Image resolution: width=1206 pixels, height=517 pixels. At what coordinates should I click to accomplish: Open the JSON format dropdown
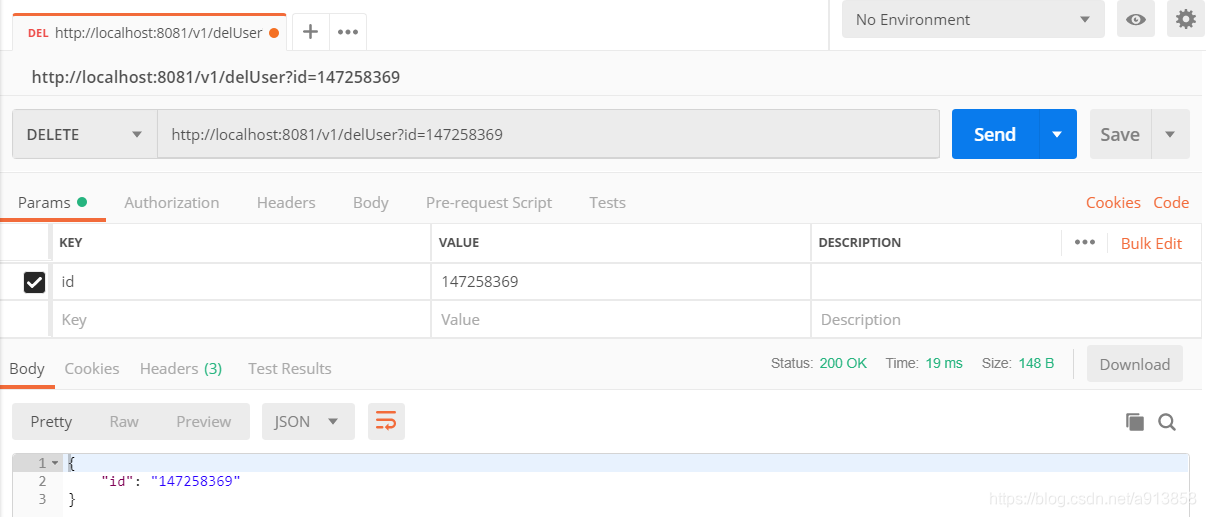tap(308, 421)
